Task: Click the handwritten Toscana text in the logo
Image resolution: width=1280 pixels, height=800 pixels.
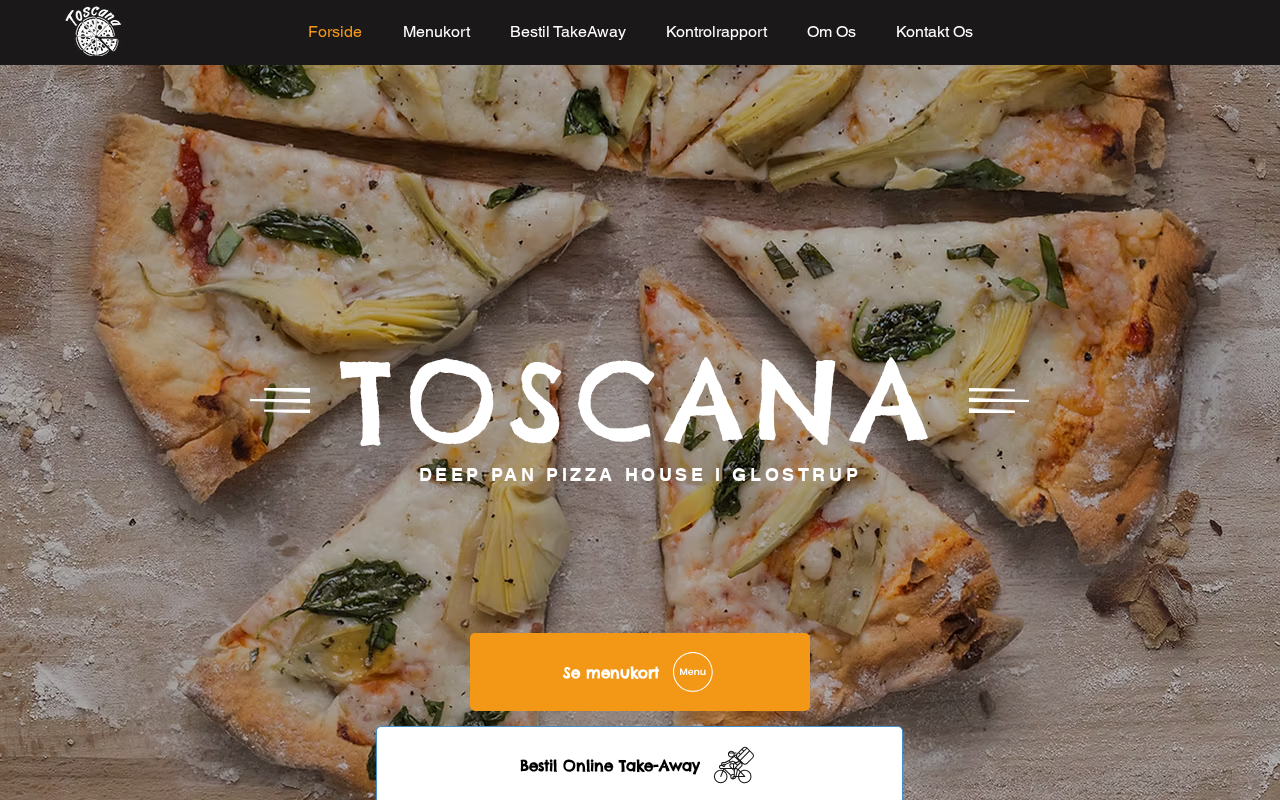Action: [x=94, y=16]
